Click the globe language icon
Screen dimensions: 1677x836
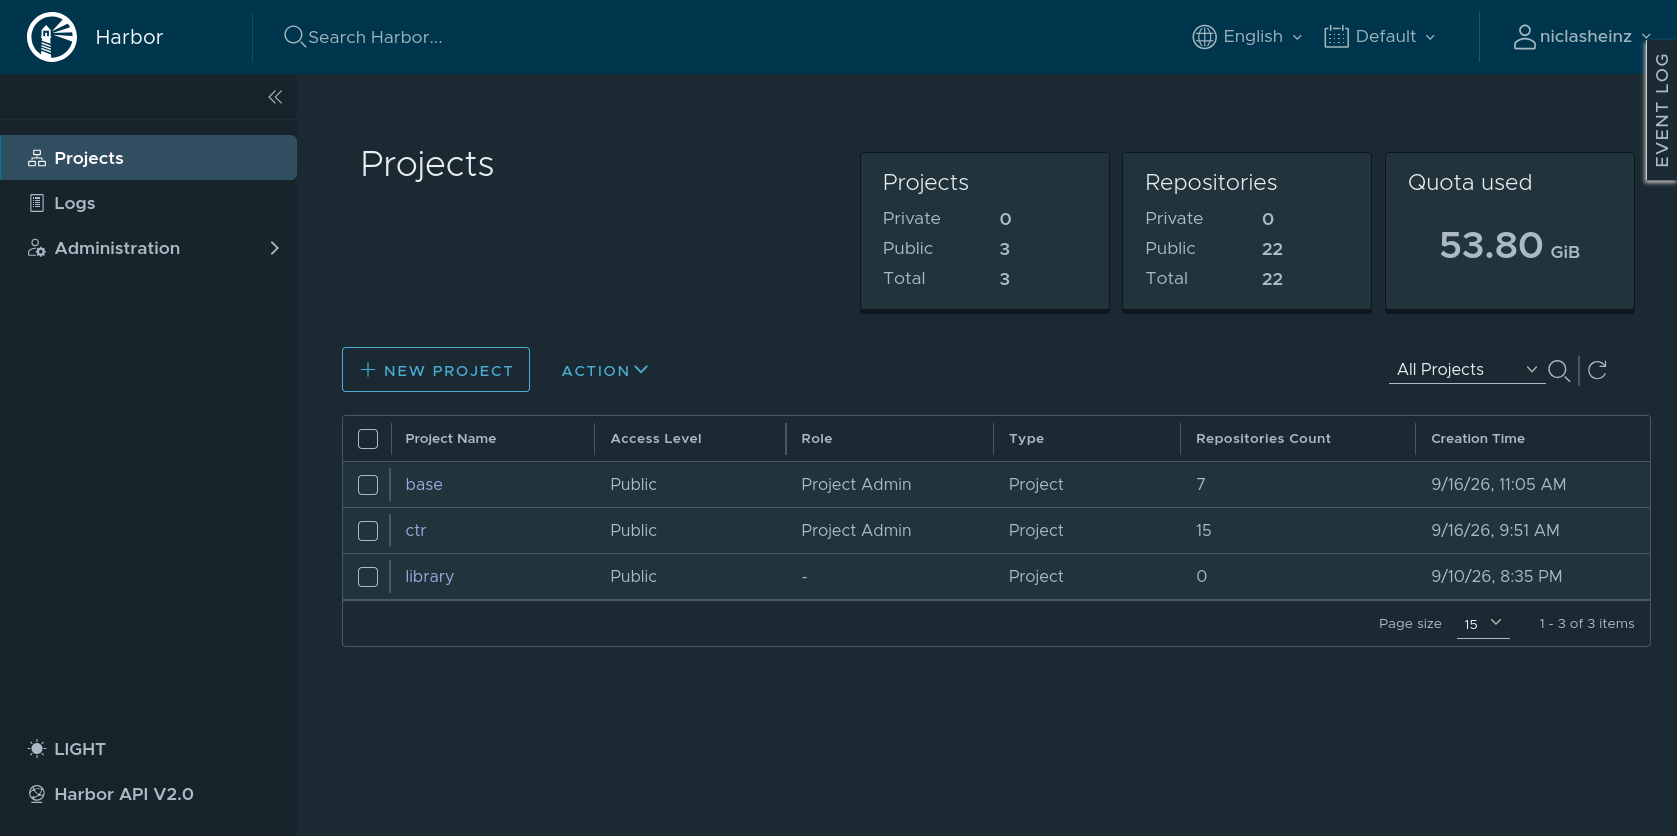[x=1205, y=37]
